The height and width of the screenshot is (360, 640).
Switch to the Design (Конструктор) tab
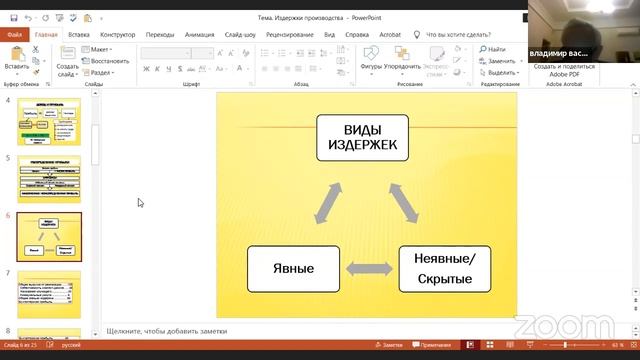(118, 35)
